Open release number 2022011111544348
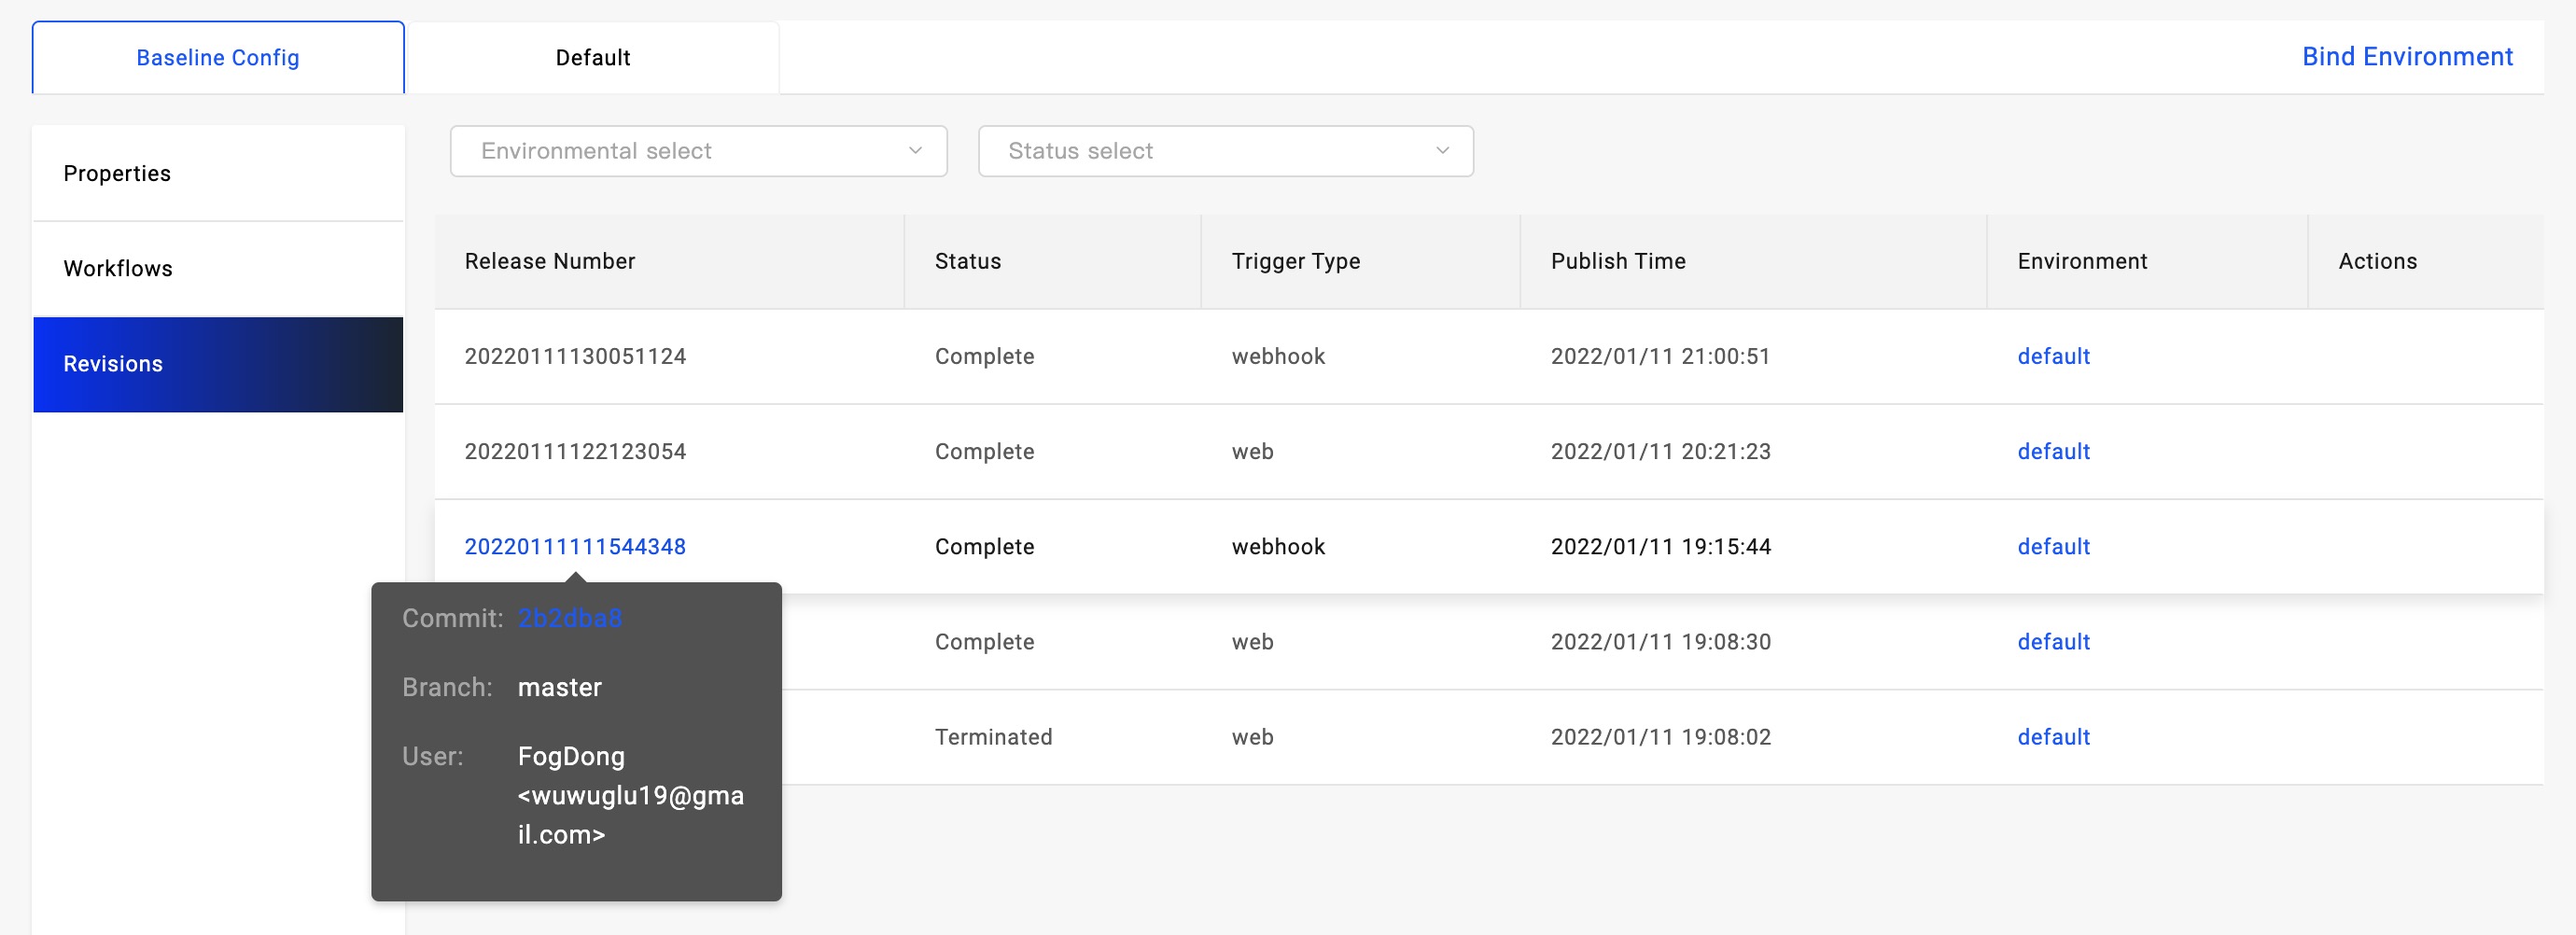 575,547
